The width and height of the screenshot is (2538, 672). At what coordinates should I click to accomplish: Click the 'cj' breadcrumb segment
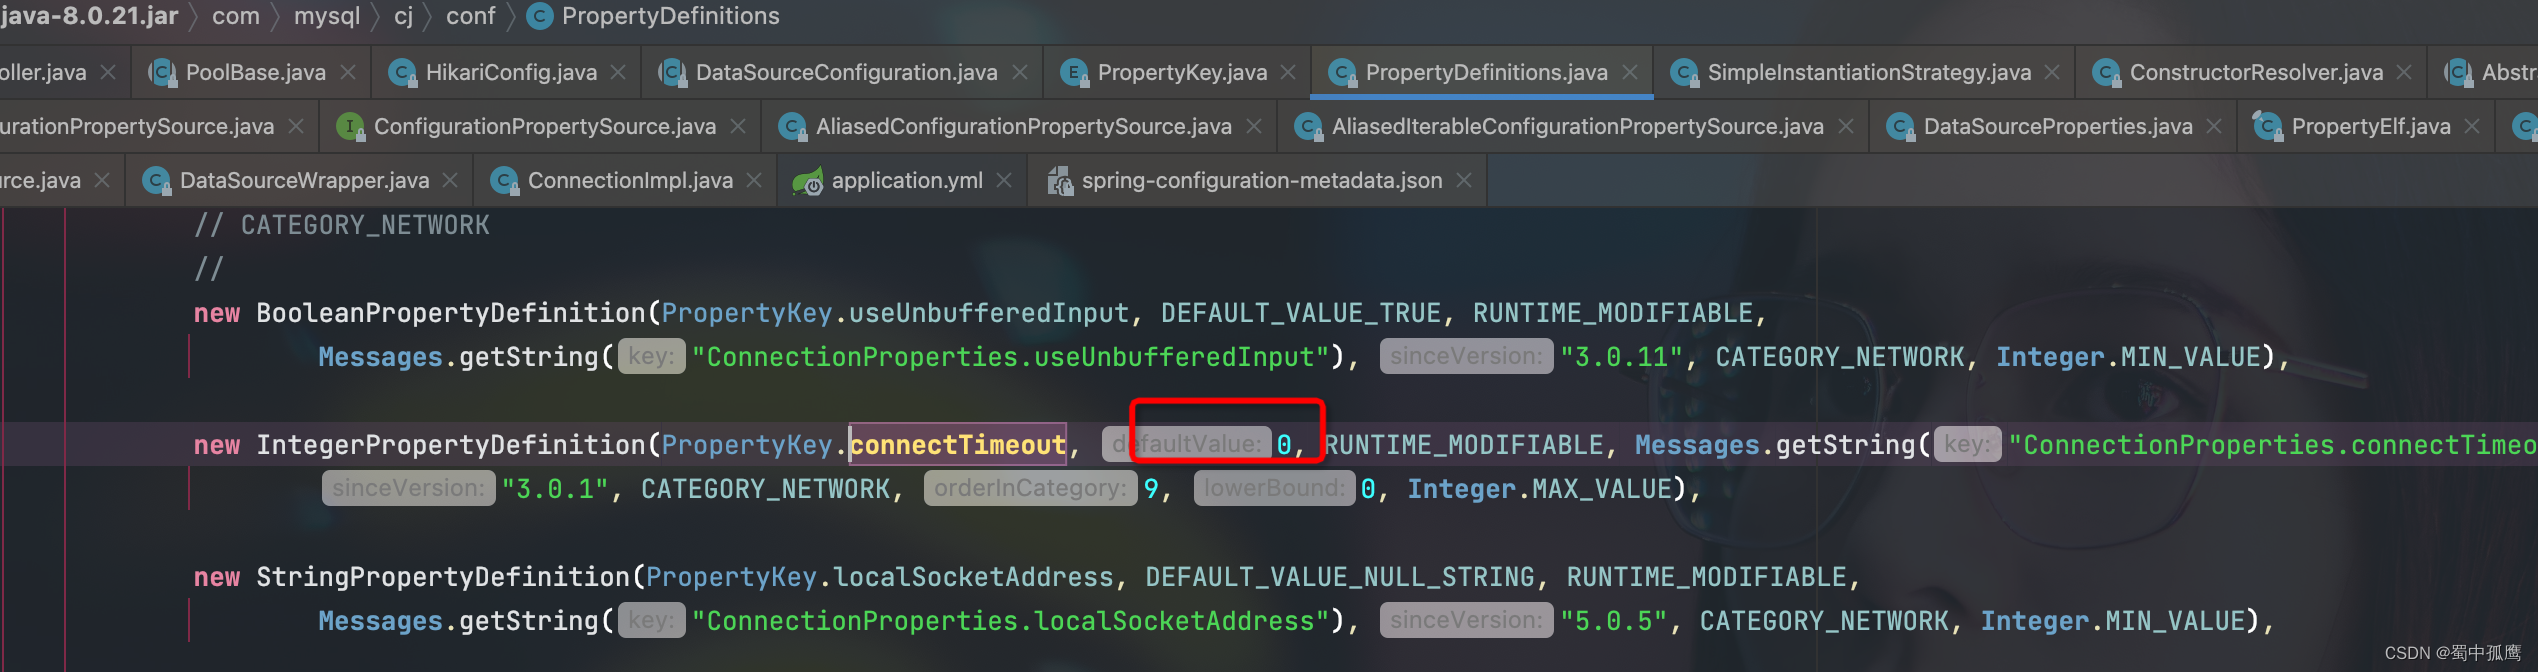coord(403,16)
